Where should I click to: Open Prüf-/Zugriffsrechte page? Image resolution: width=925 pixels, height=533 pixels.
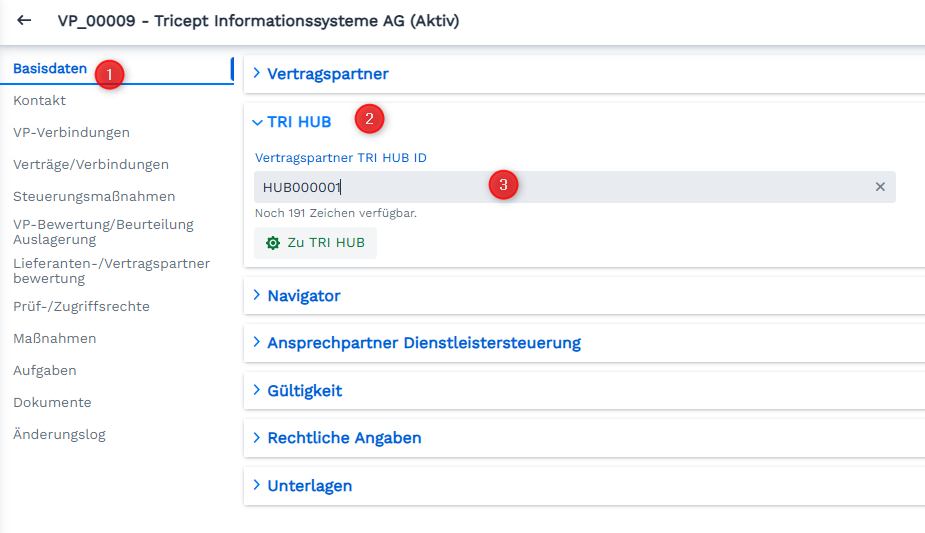point(81,307)
